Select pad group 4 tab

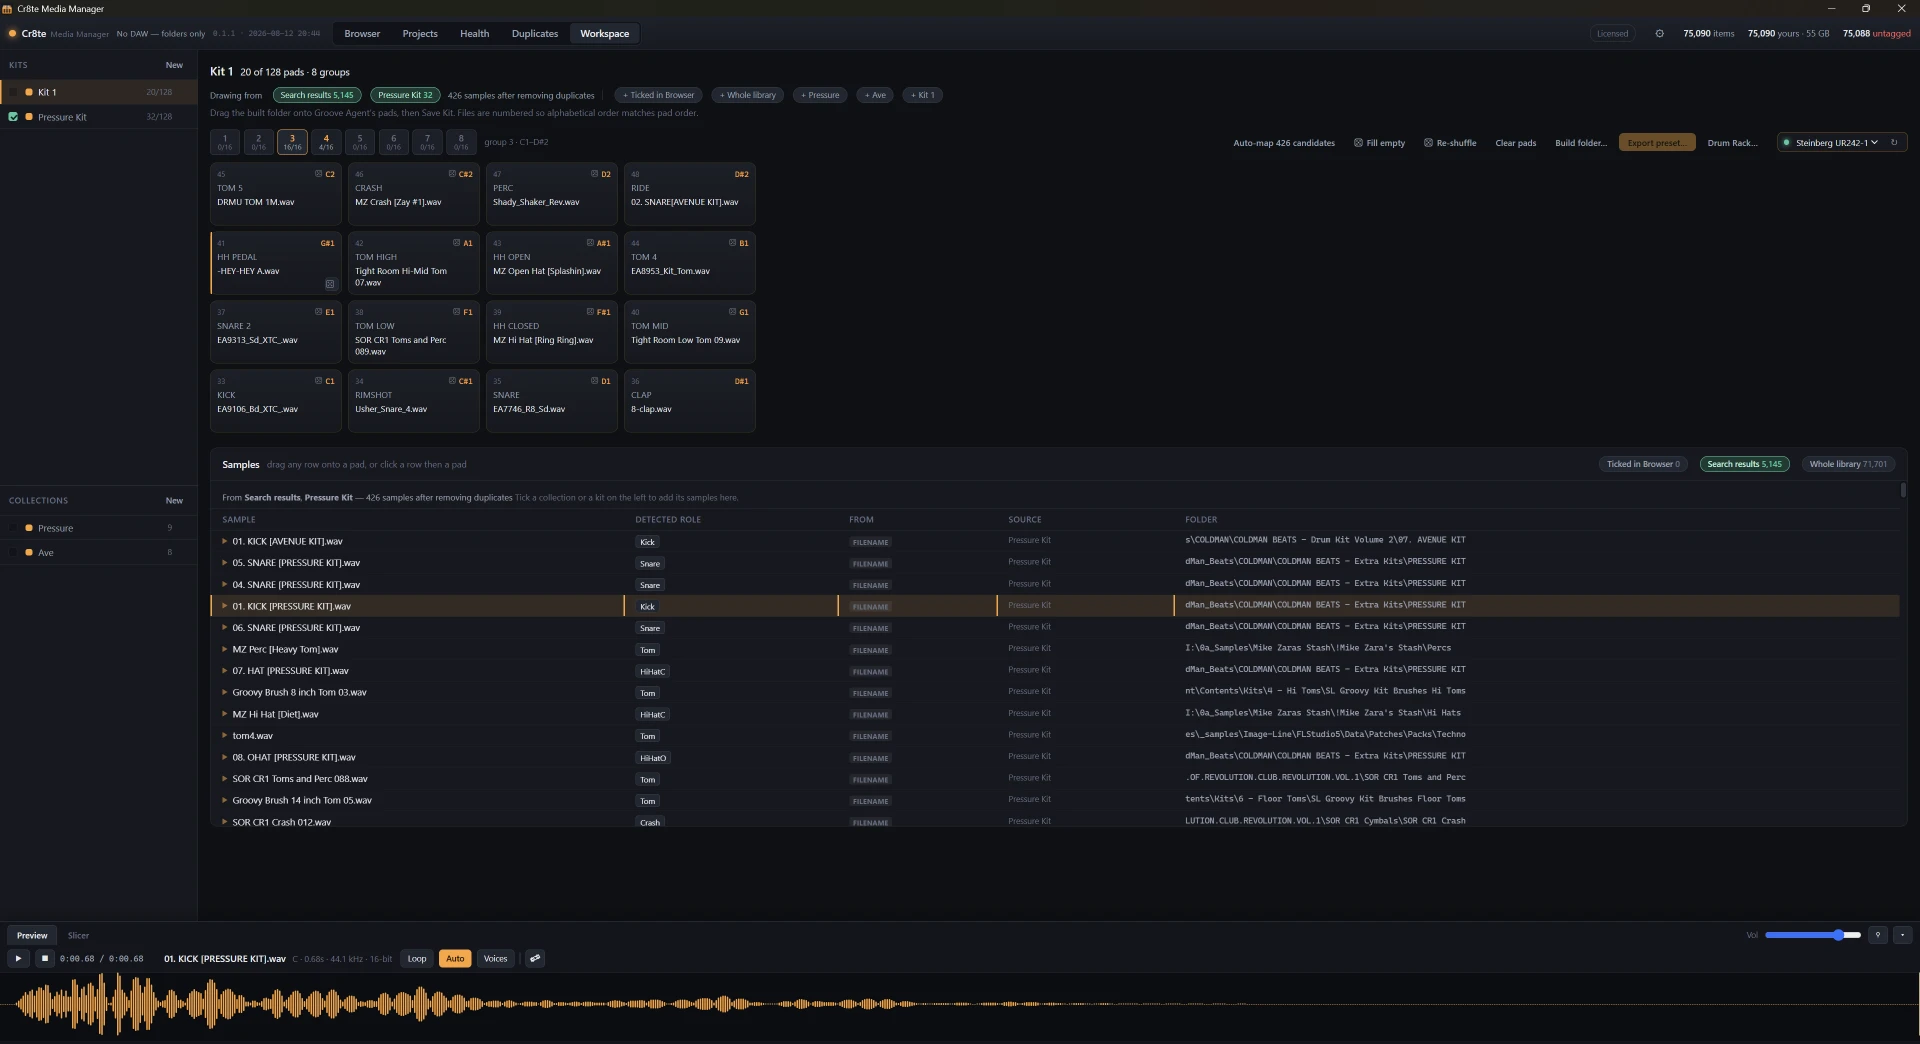coord(326,142)
